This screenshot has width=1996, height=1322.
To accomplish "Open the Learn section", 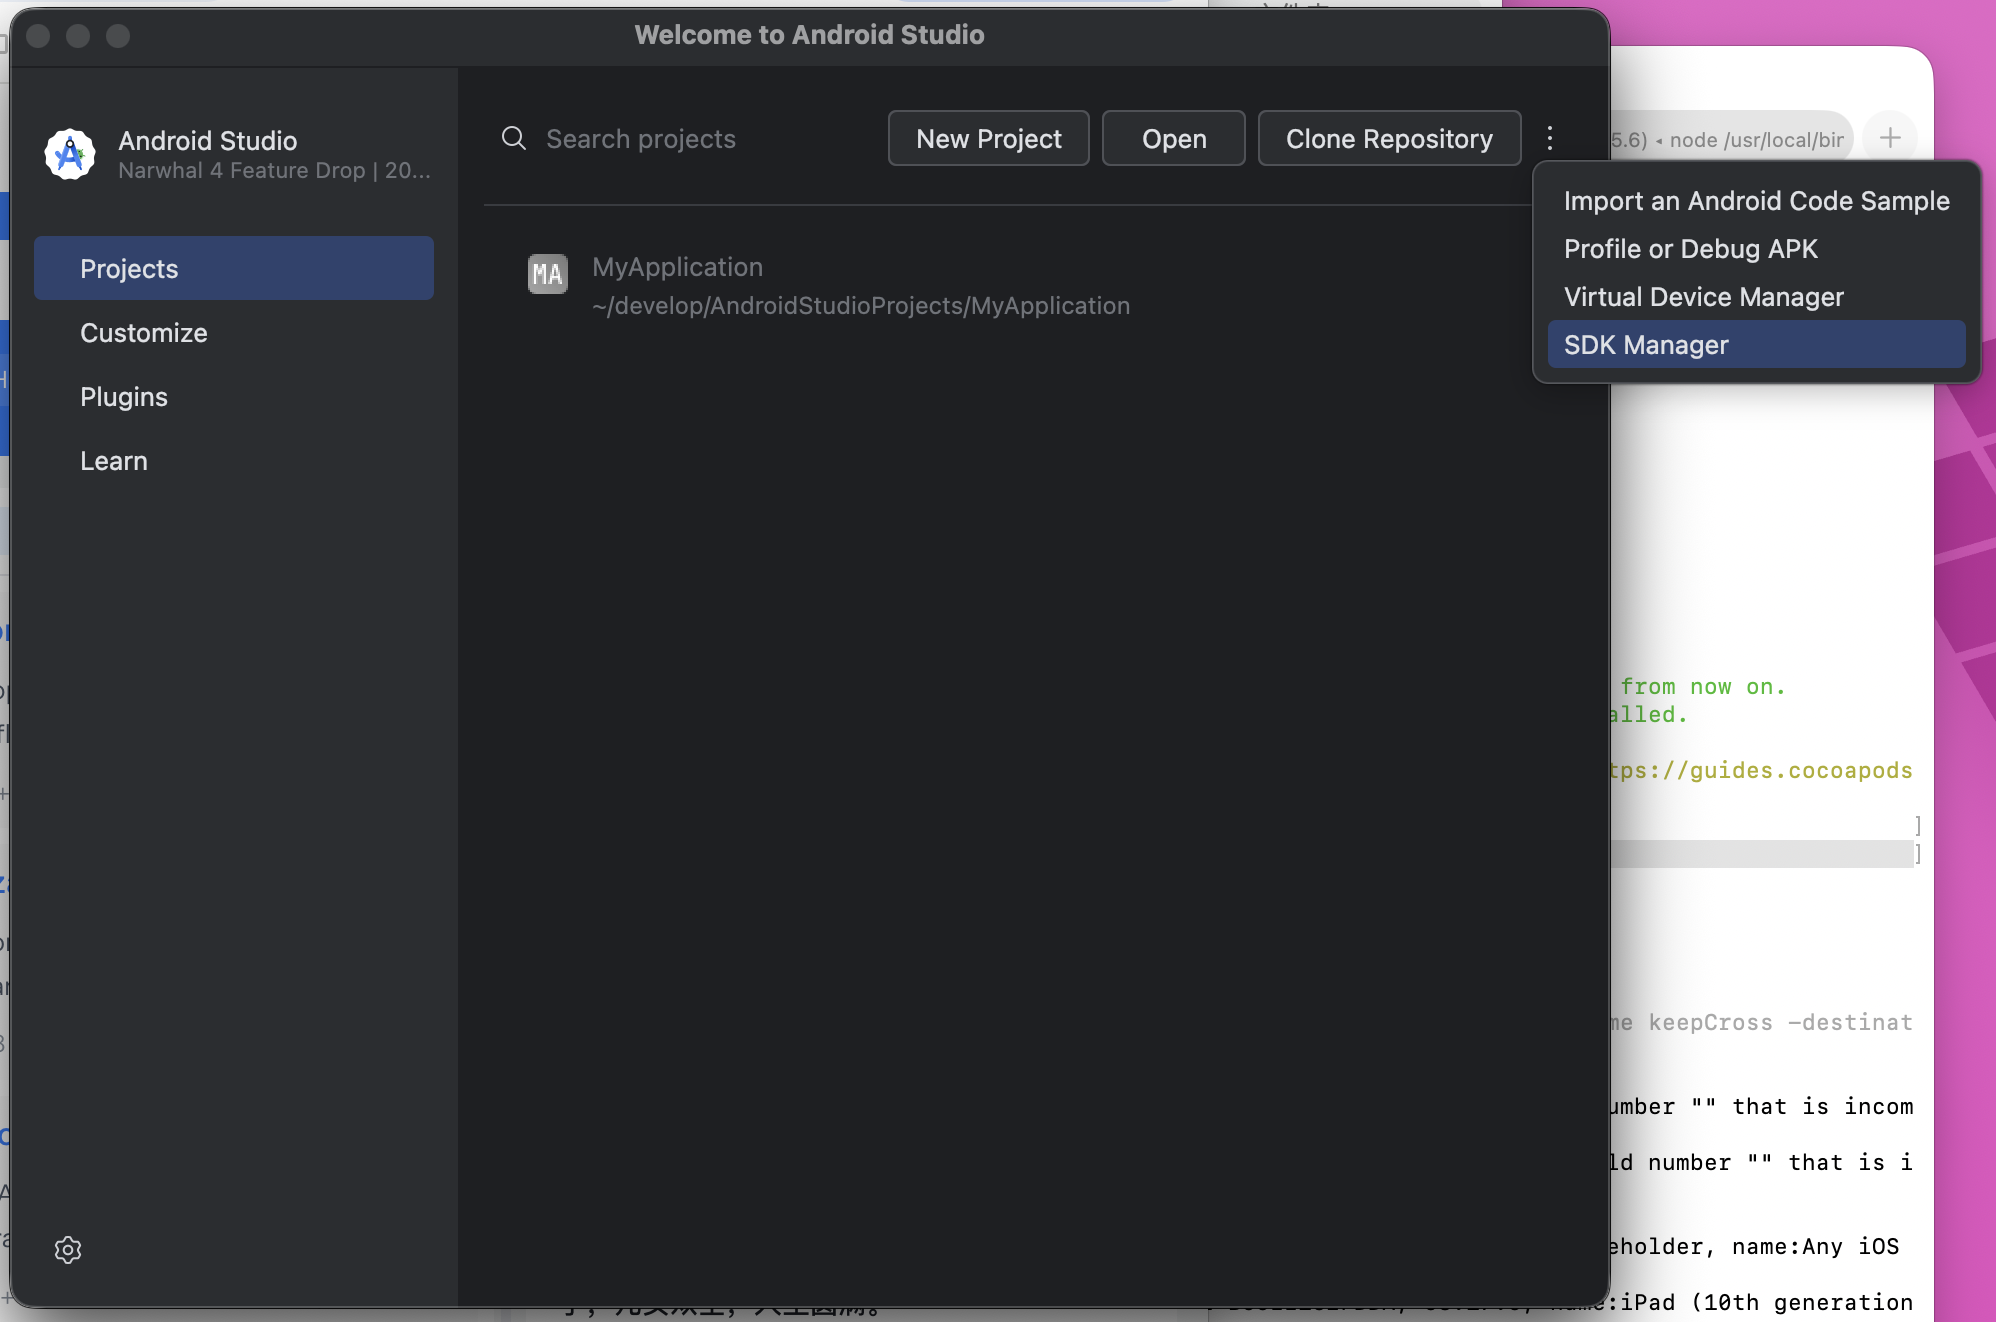I will pos(114,461).
